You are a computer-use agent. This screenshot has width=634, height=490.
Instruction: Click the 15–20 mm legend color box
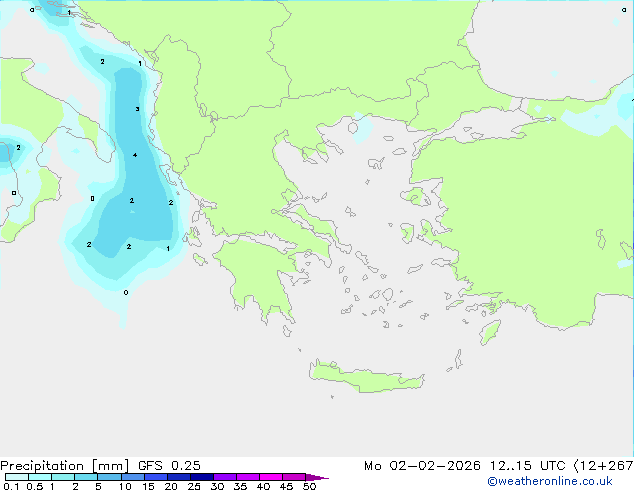coord(155,477)
